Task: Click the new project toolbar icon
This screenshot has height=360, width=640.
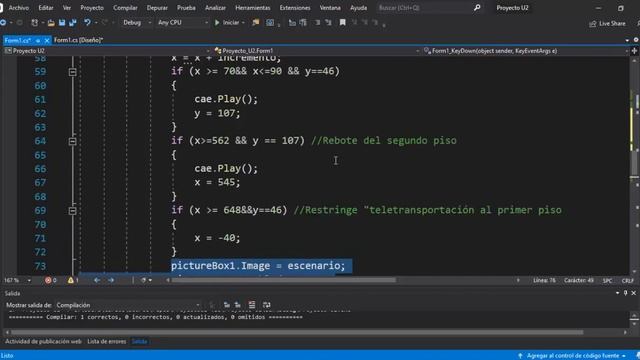Action: click(x=35, y=23)
